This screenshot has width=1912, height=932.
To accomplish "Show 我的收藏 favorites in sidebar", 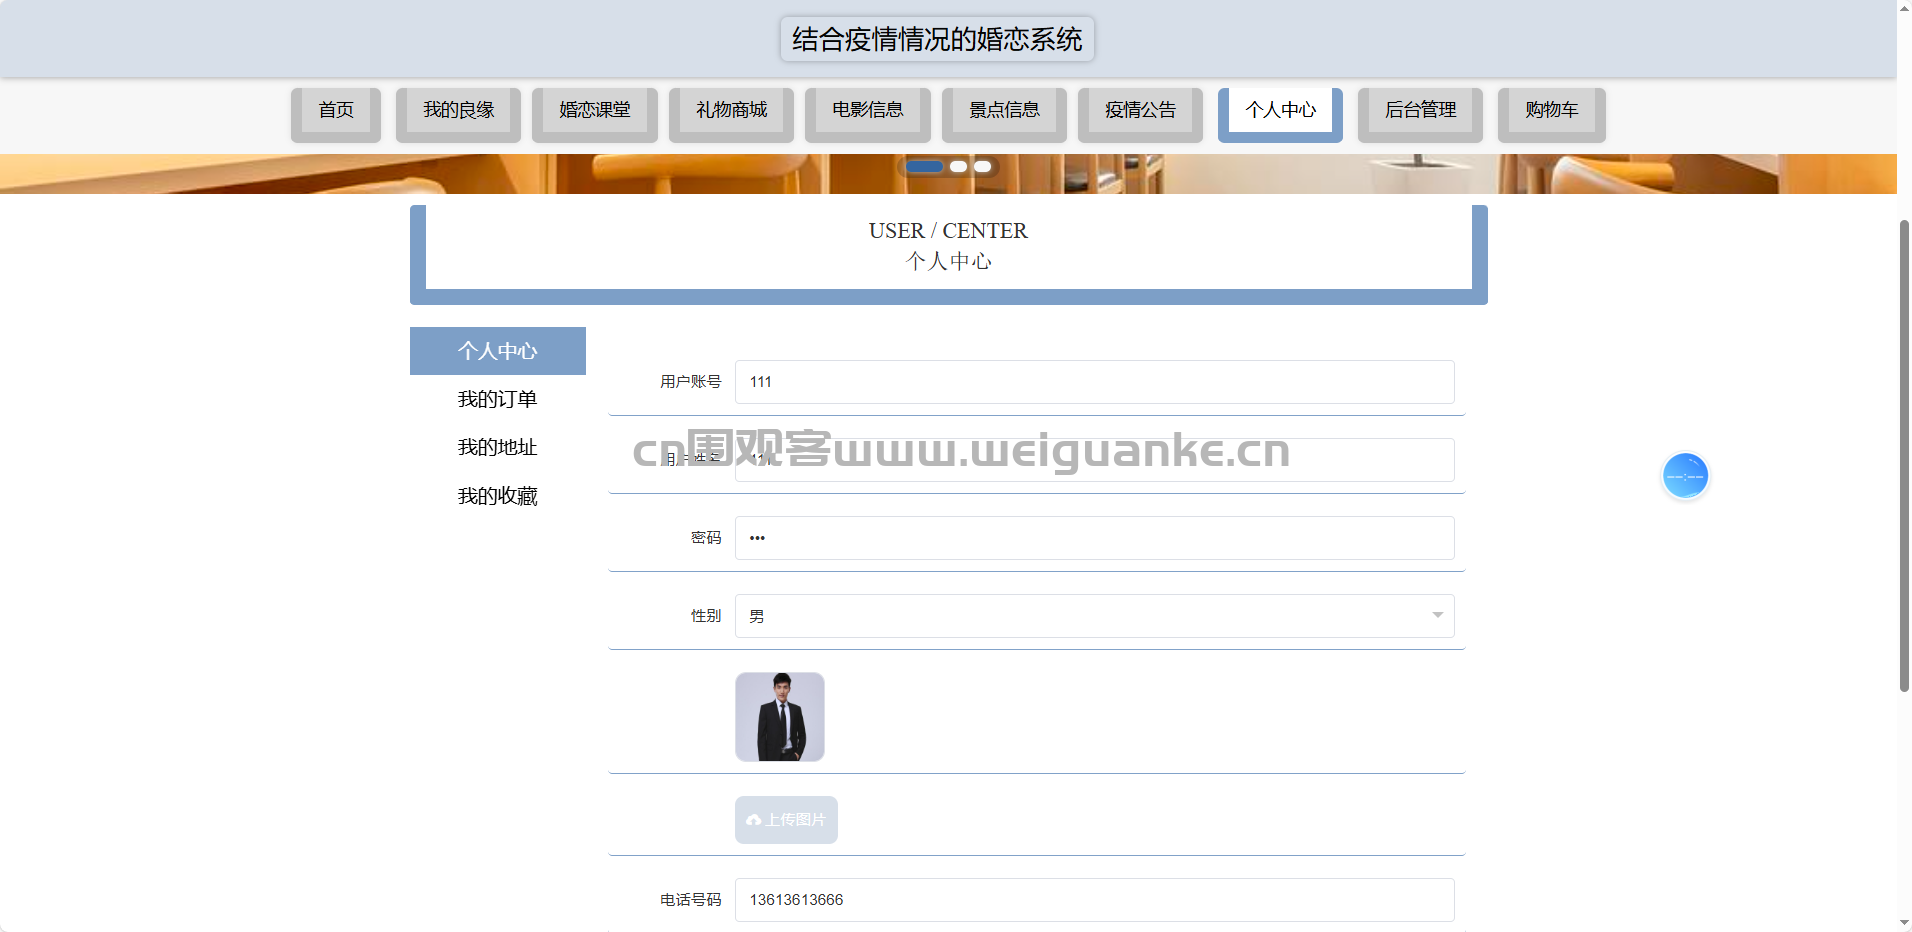I will pos(497,496).
